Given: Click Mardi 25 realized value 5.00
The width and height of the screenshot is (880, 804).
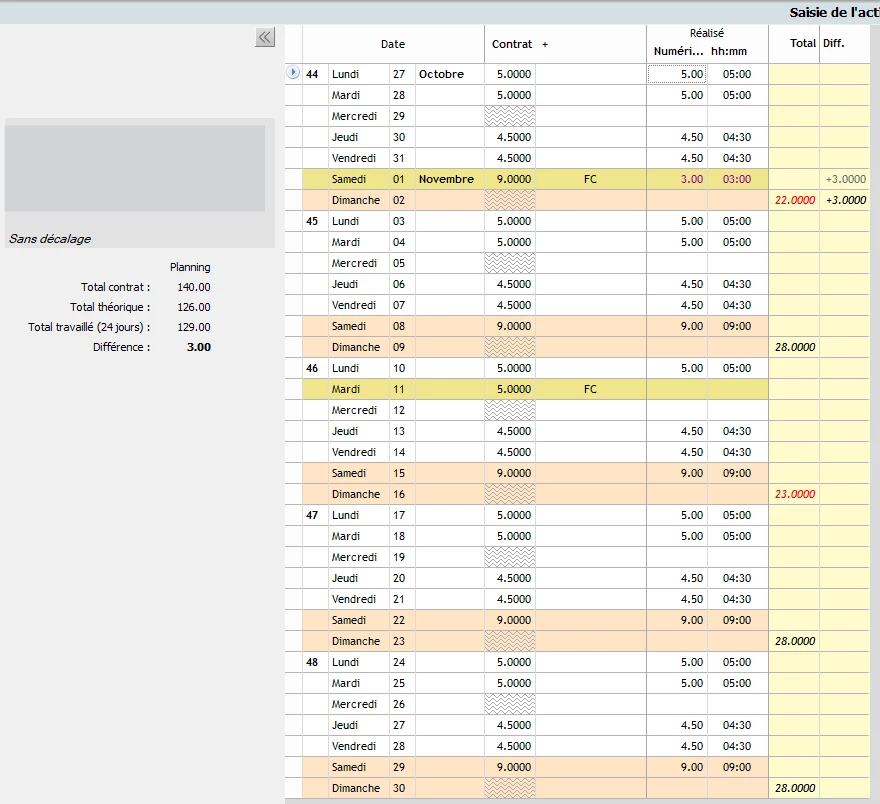Looking at the screenshot, I should coord(691,683).
